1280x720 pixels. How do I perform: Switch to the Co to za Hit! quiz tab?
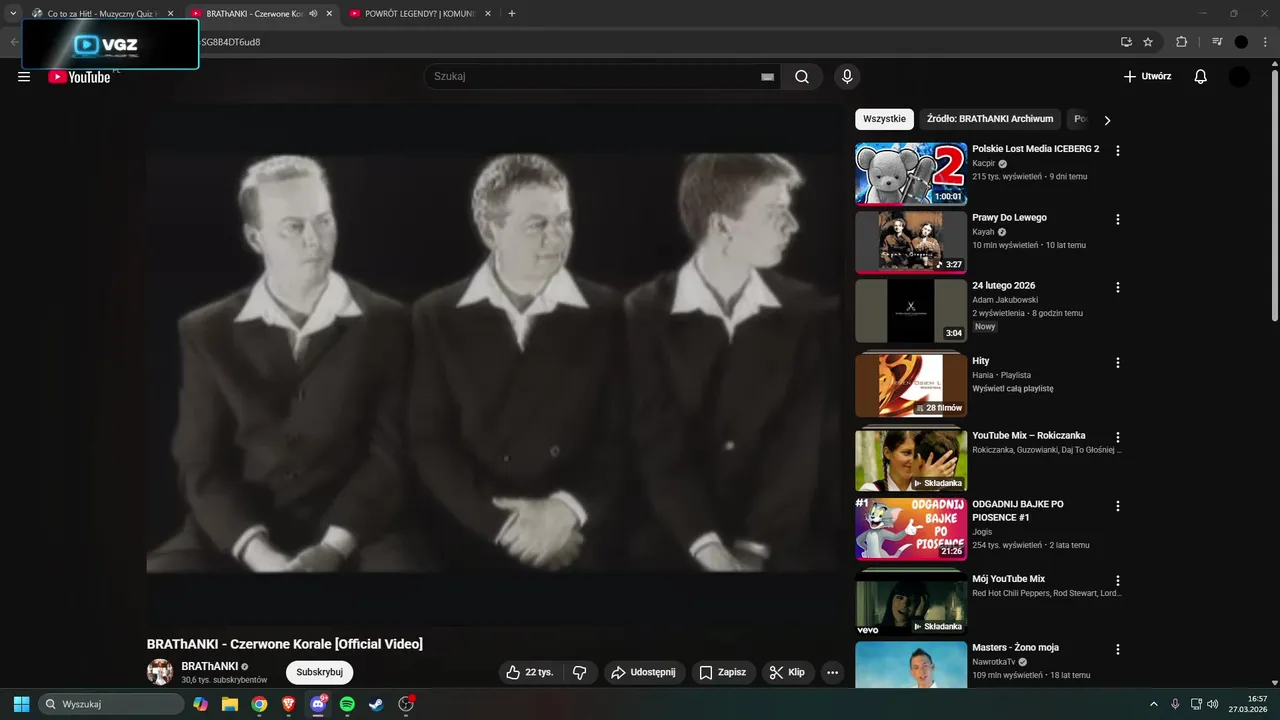pos(101,14)
